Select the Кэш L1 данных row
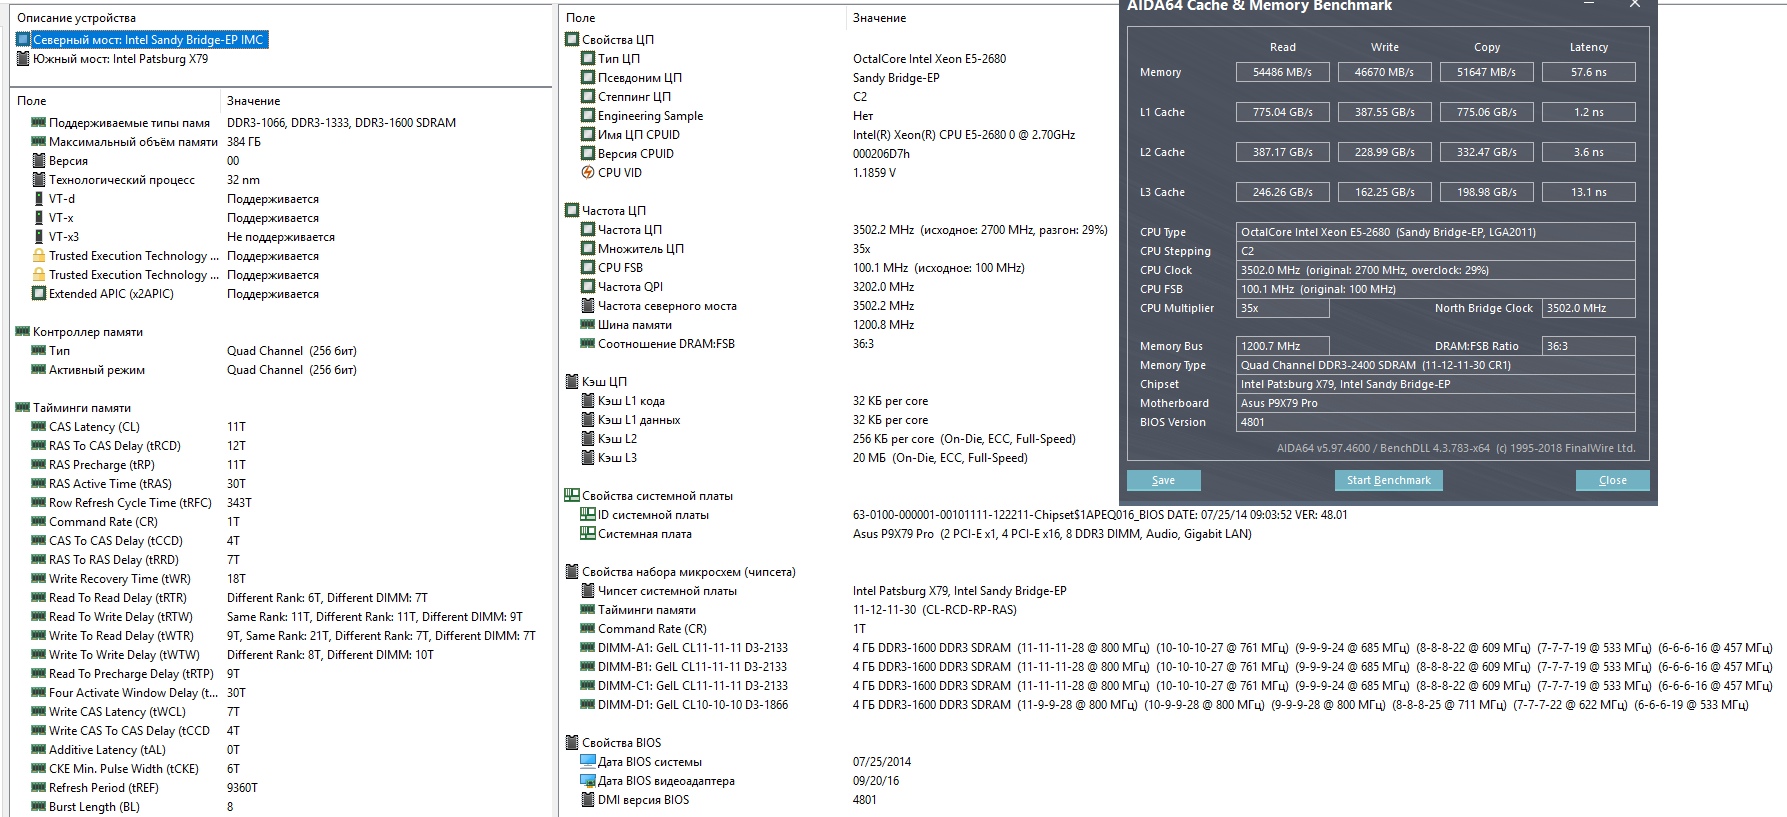1787x817 pixels. [840, 420]
